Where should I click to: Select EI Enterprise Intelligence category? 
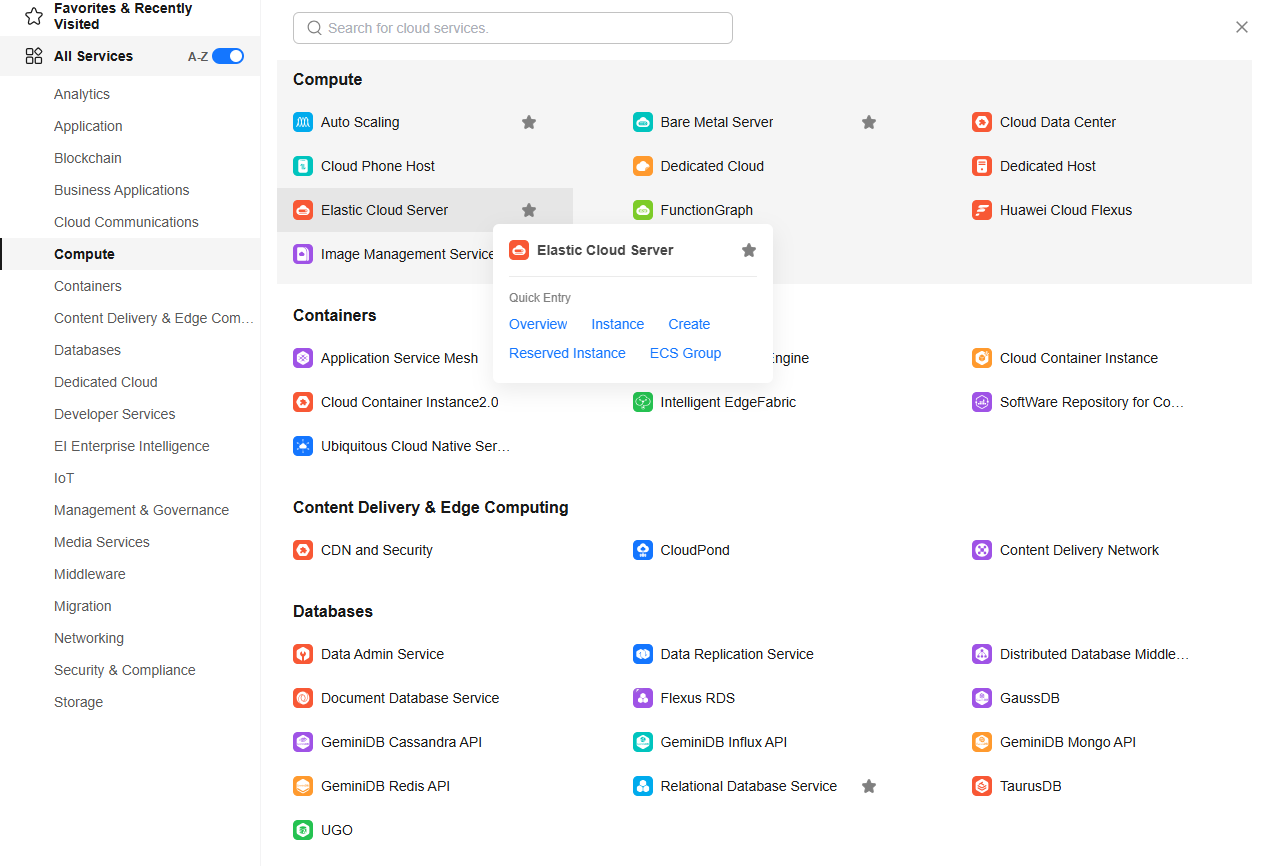[x=130, y=446]
